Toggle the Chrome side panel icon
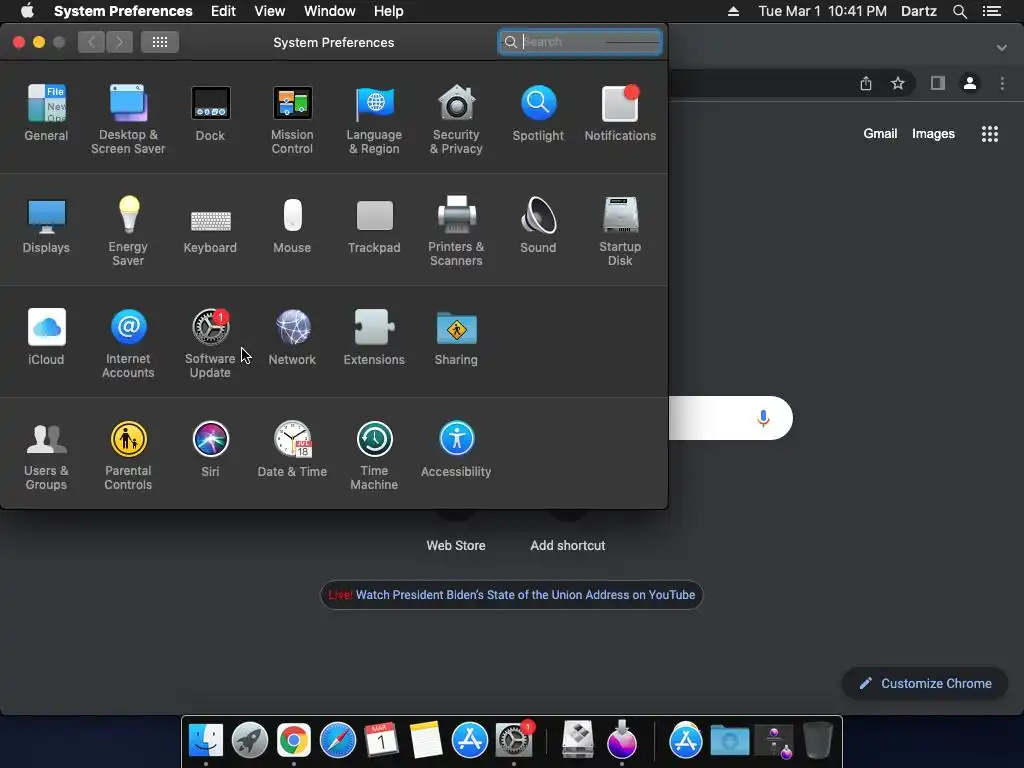The image size is (1024, 768). point(938,83)
